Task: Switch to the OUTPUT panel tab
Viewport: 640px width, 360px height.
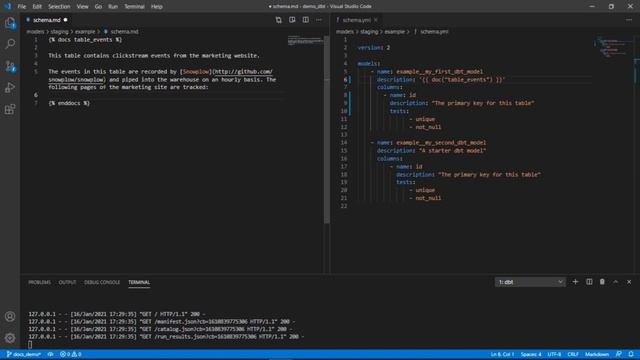Action: [x=67, y=282]
